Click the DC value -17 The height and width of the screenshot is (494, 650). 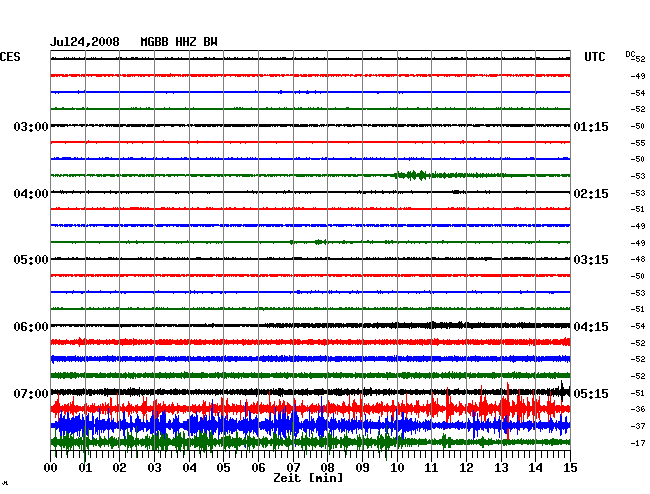[638, 443]
